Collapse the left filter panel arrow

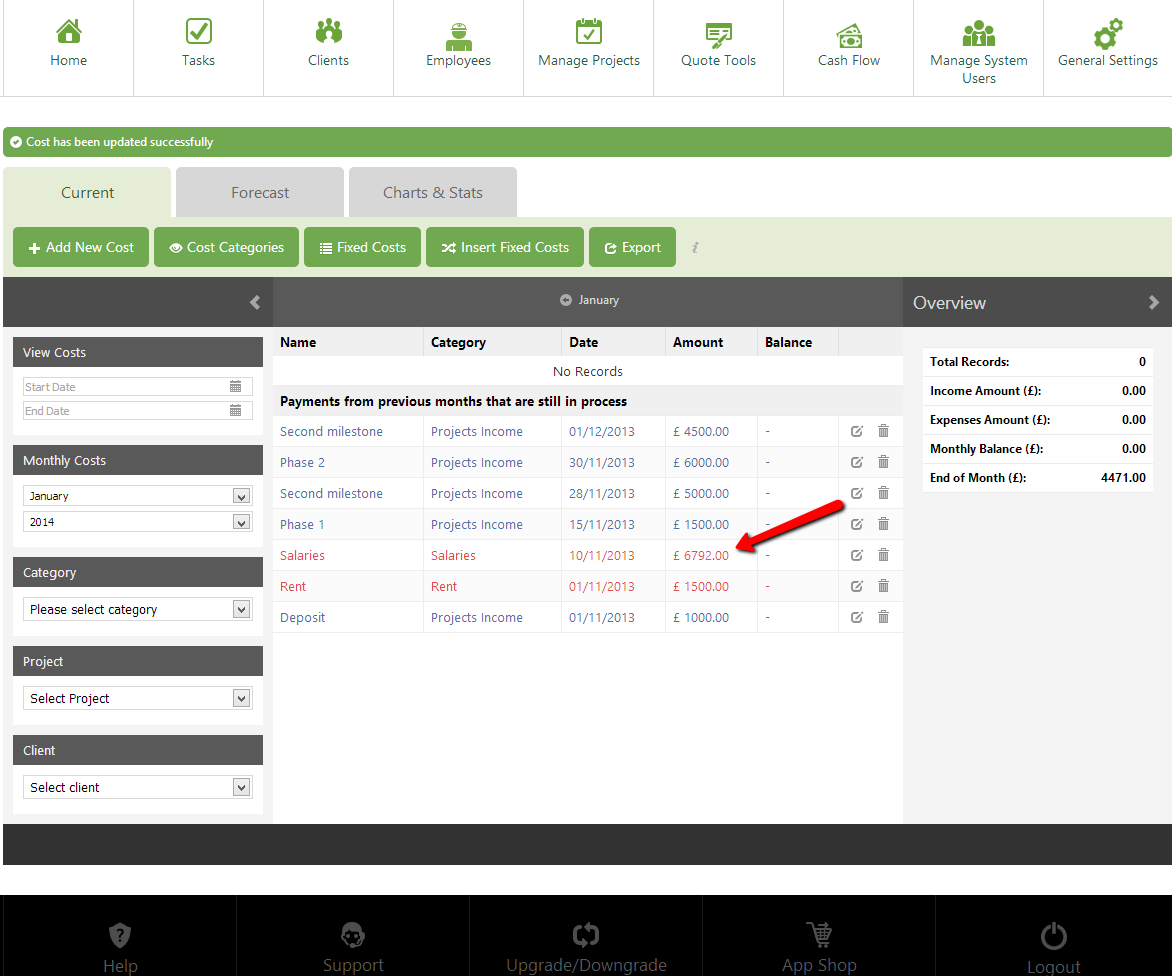coord(255,302)
